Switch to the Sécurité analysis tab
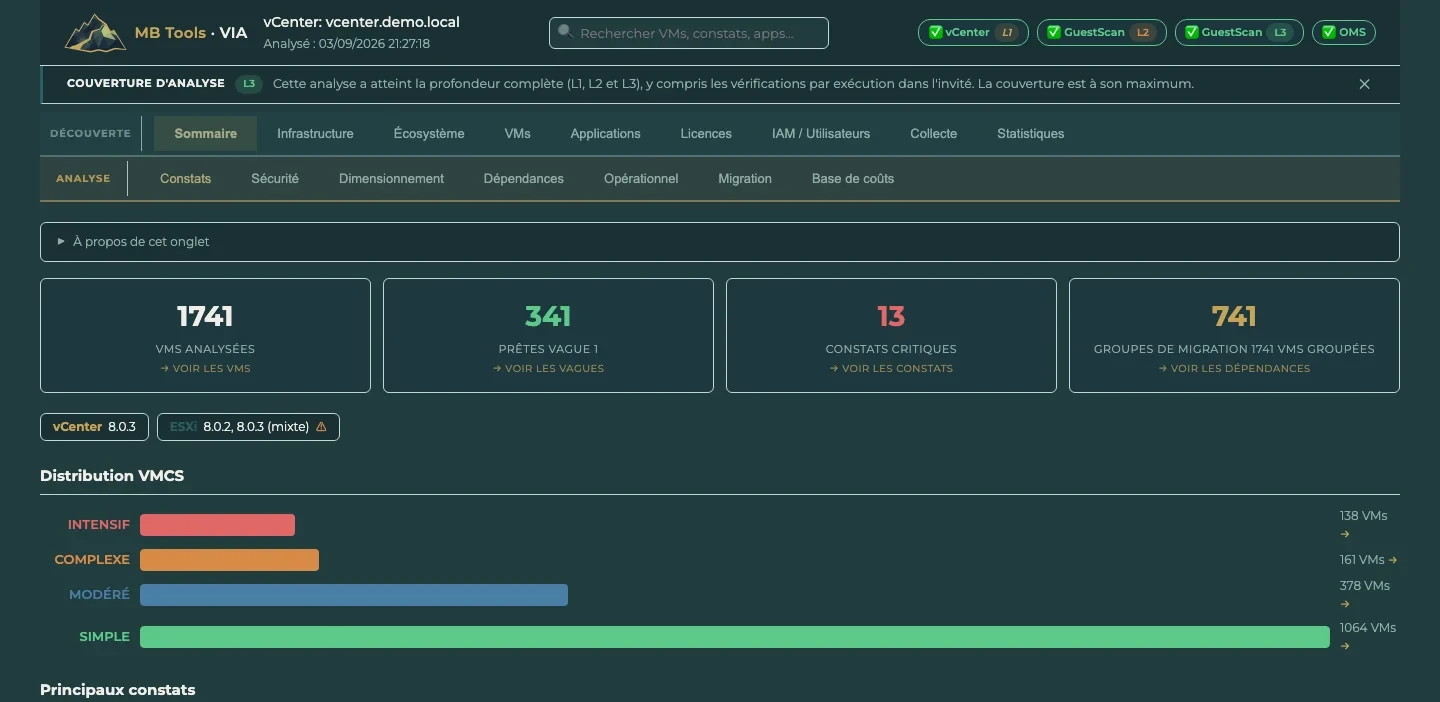Image resolution: width=1440 pixels, height=702 pixels. coord(275,178)
